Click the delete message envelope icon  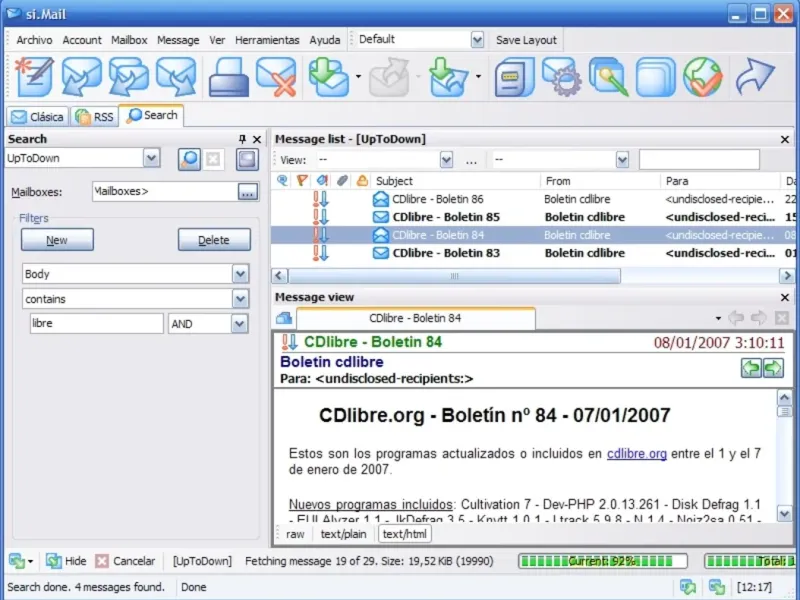(x=276, y=77)
